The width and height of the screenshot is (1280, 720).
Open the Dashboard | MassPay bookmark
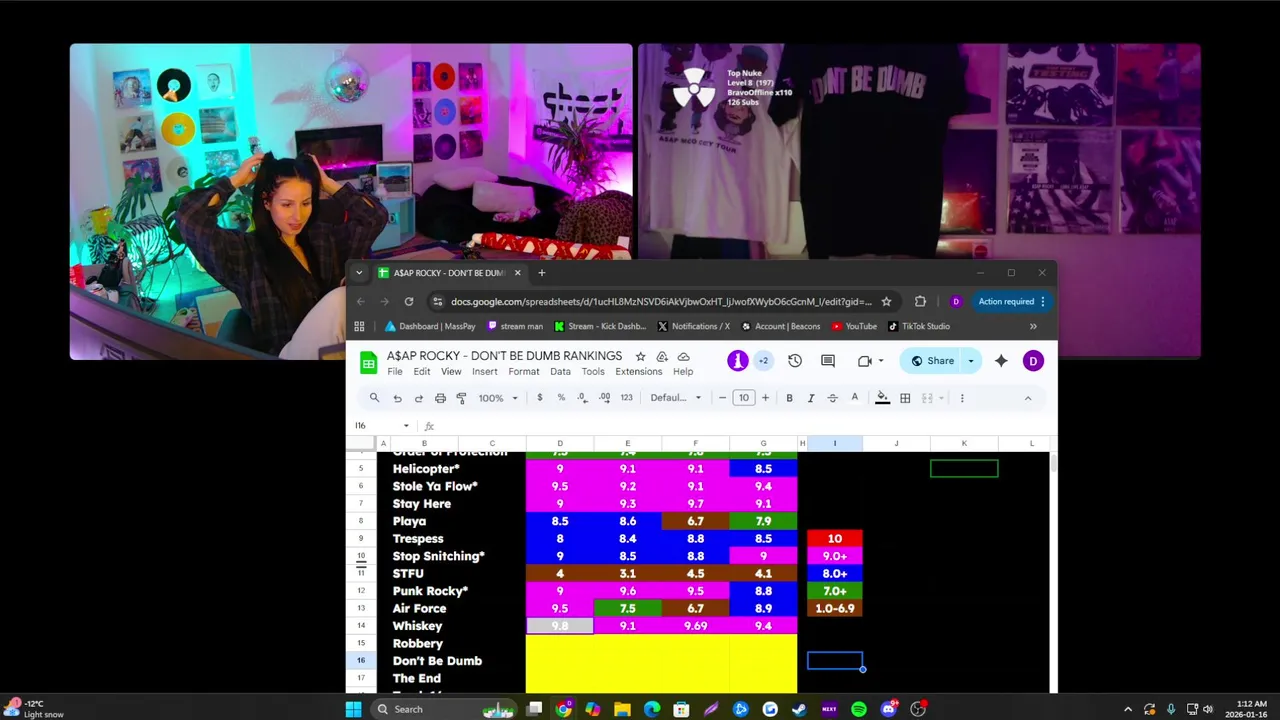430,326
